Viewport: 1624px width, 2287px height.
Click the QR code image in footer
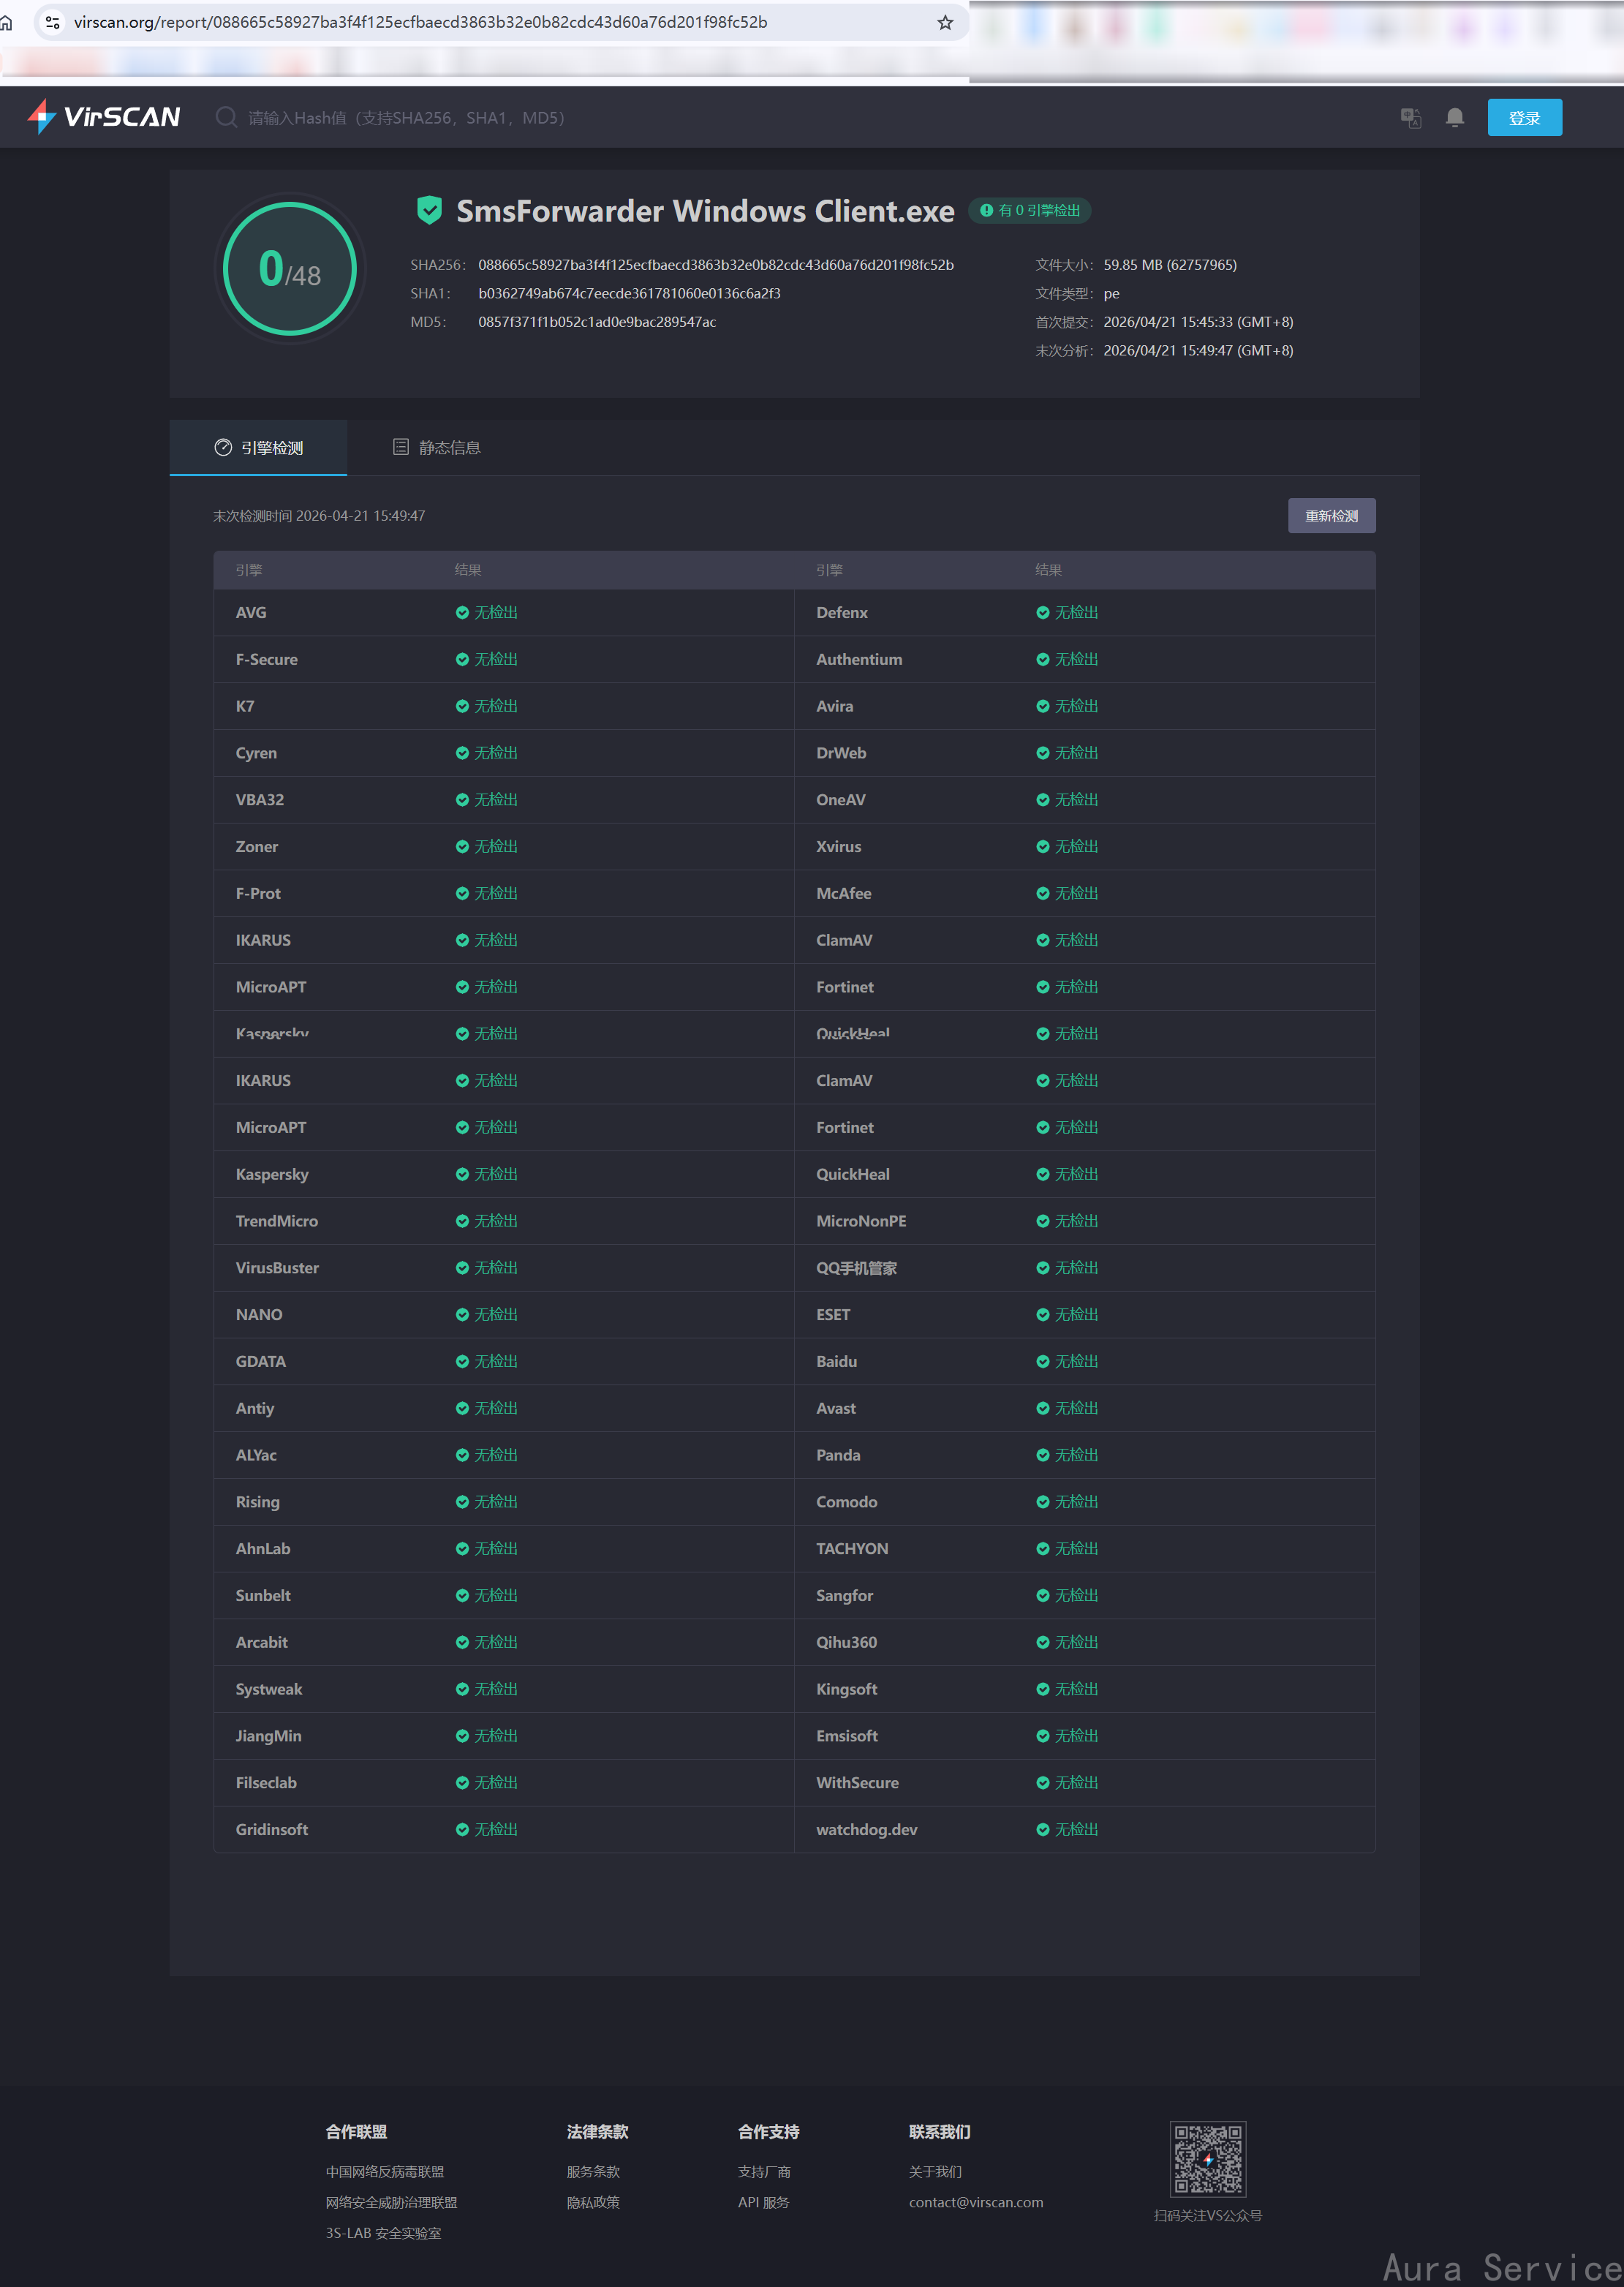tap(1207, 2158)
